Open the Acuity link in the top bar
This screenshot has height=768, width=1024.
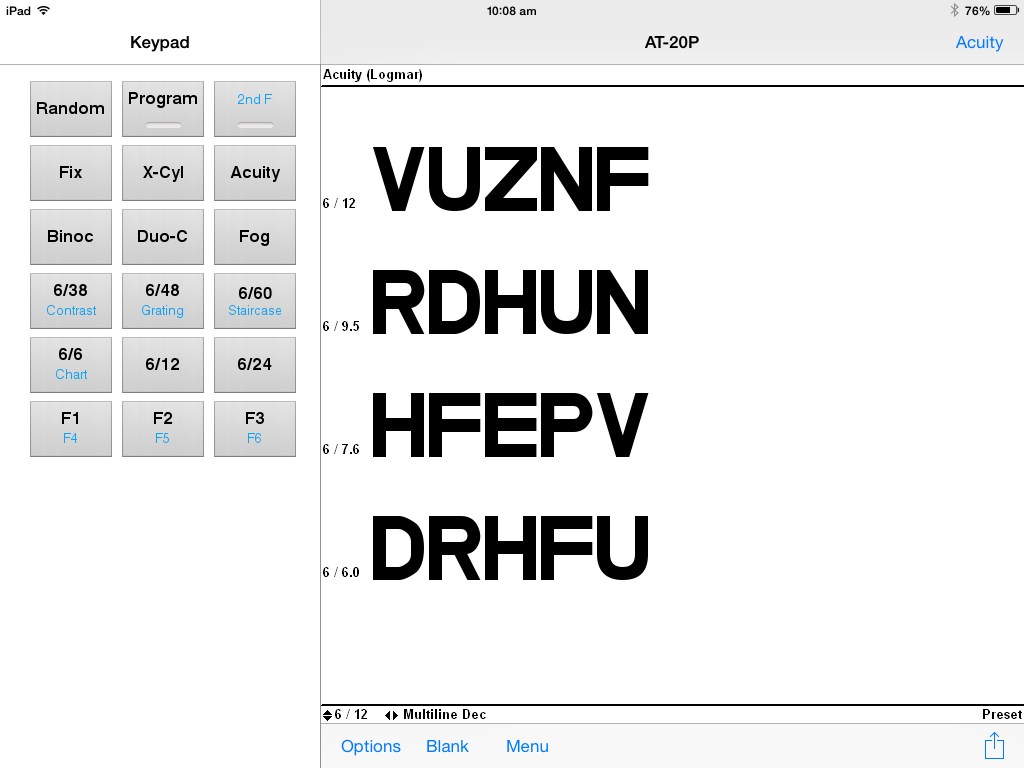tap(979, 42)
